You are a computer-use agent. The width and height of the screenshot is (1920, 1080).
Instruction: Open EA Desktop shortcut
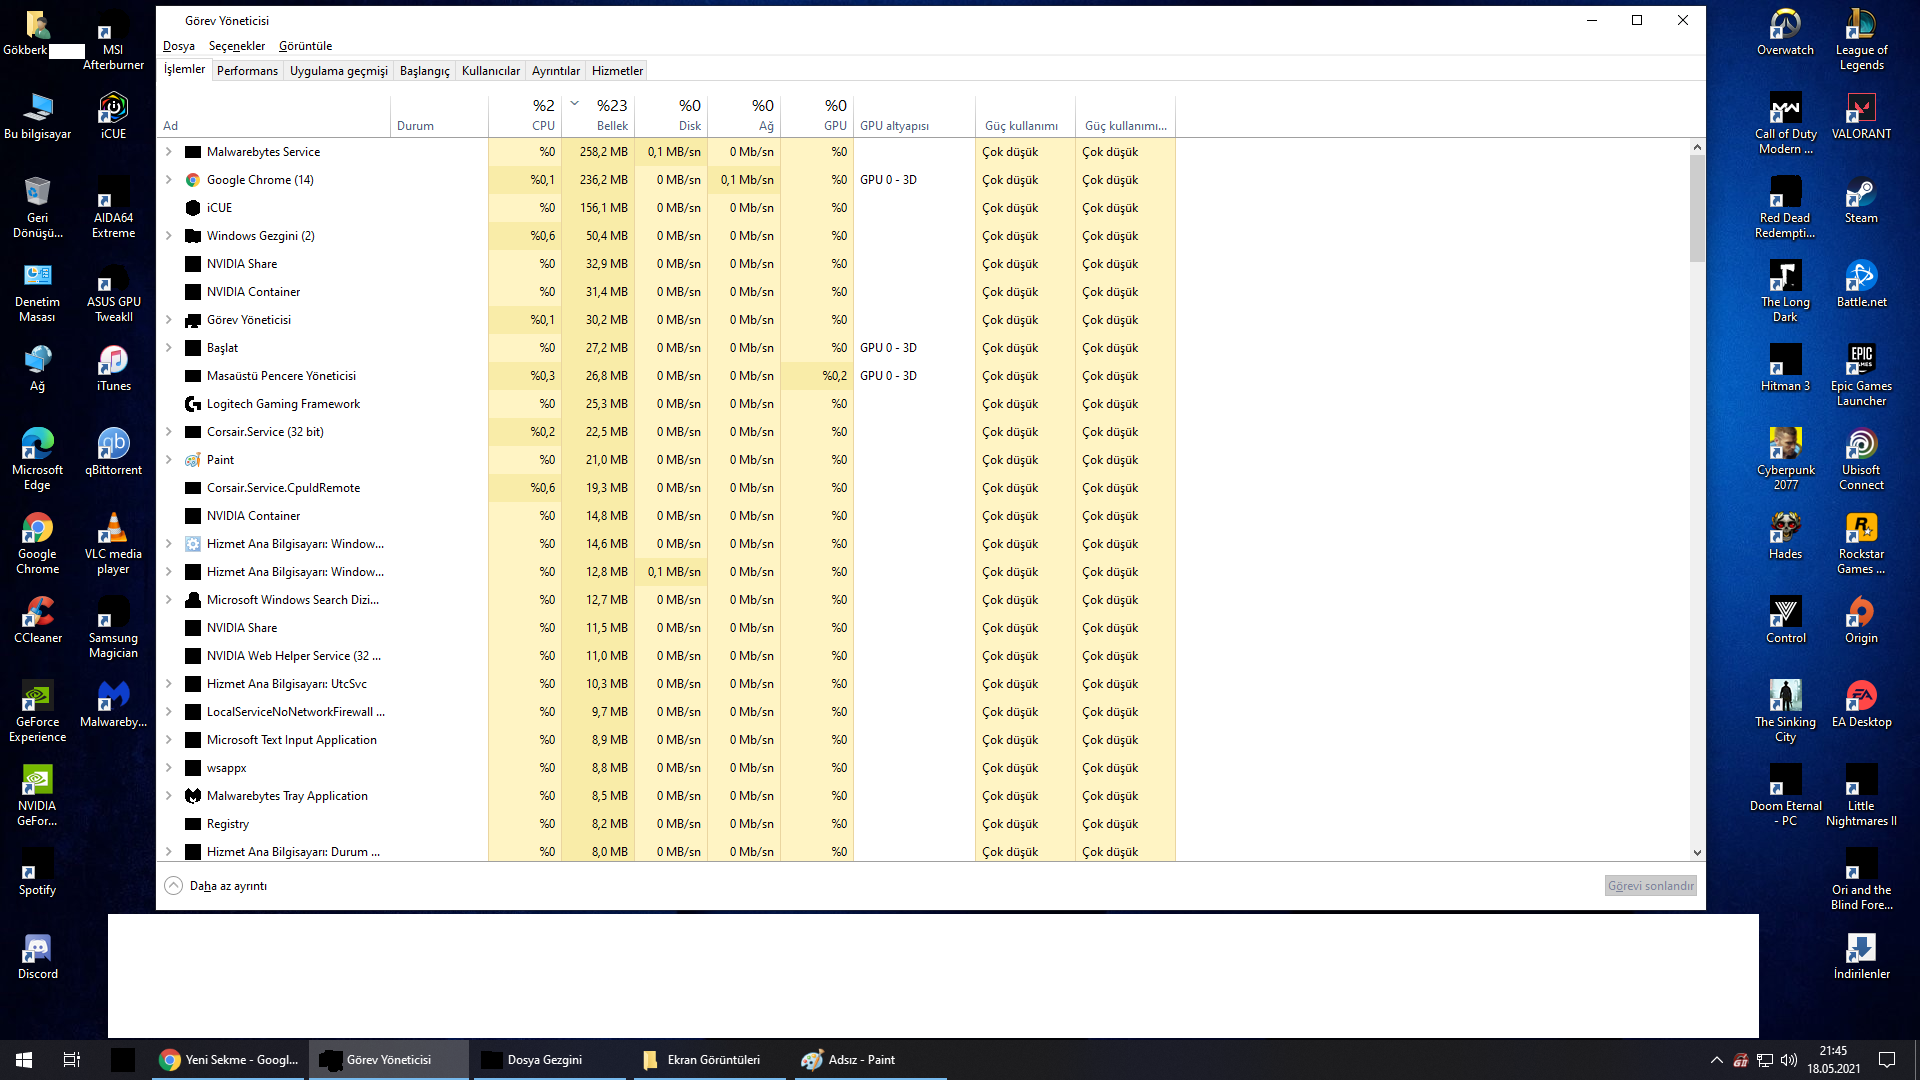click(1861, 704)
